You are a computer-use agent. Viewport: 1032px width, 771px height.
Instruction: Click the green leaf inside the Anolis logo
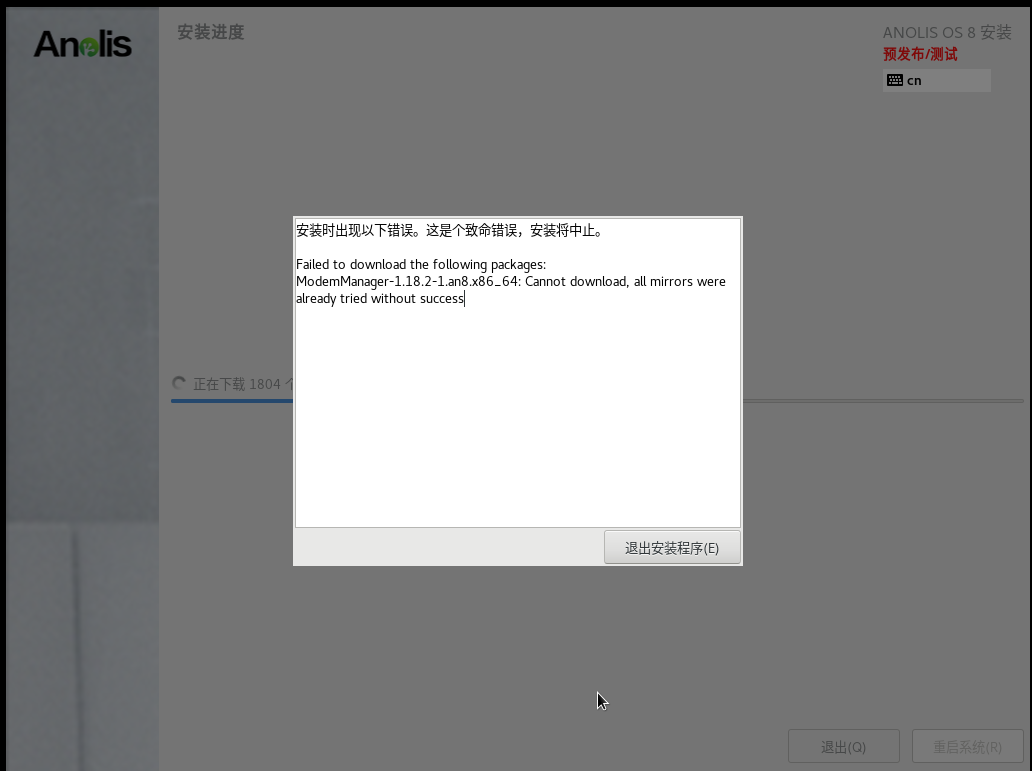[88, 45]
